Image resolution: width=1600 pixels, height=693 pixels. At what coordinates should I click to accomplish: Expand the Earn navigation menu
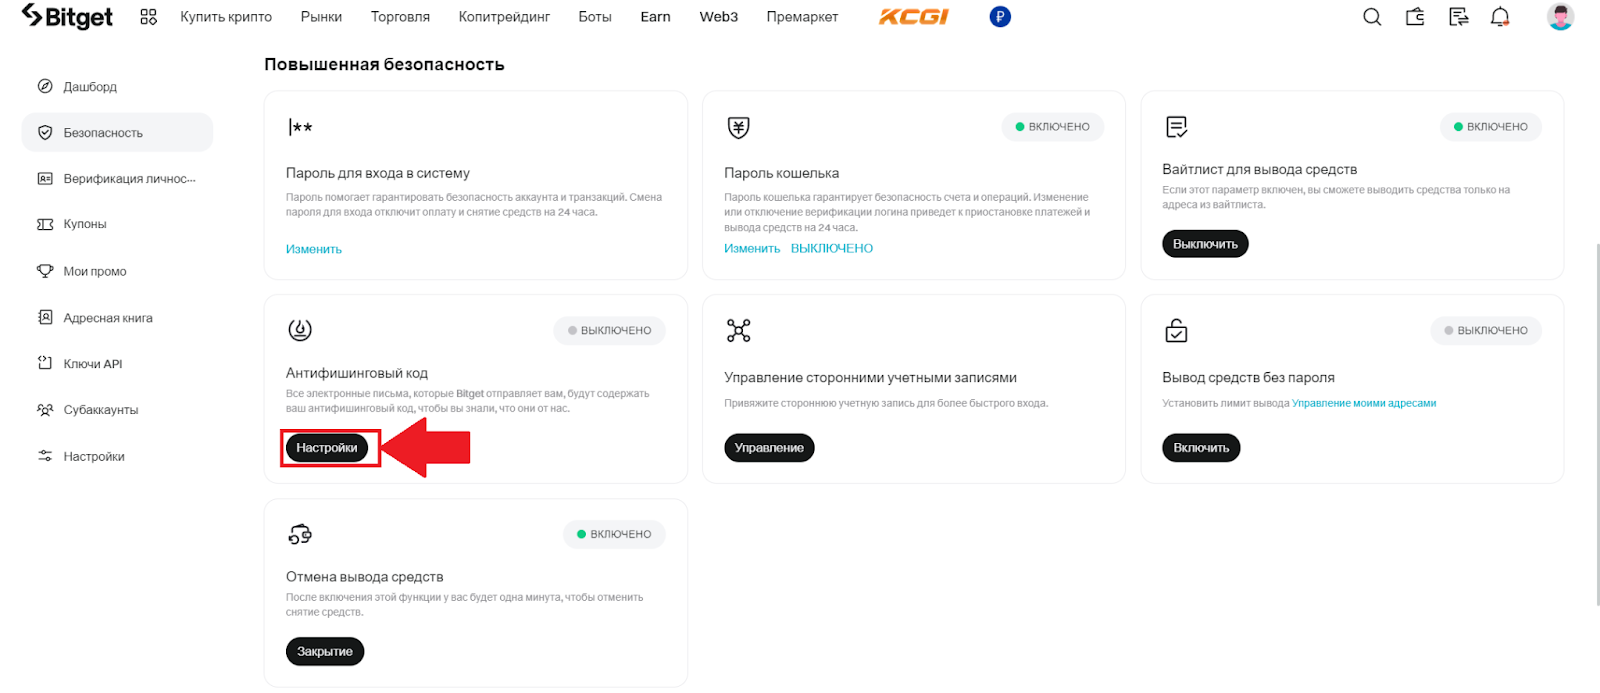pos(655,17)
